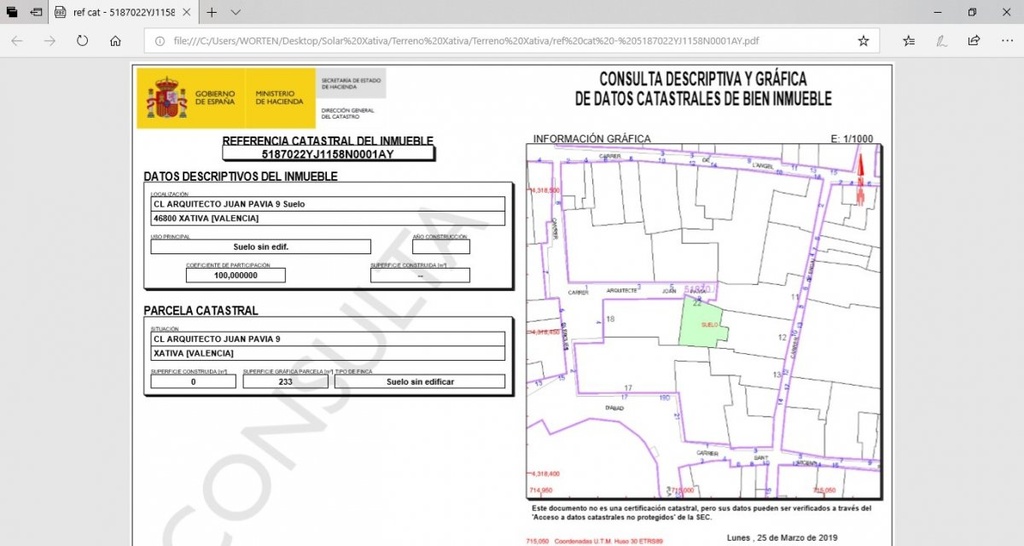This screenshot has width=1024, height=546.
Task: Go to the Home page
Action: [x=115, y=40]
